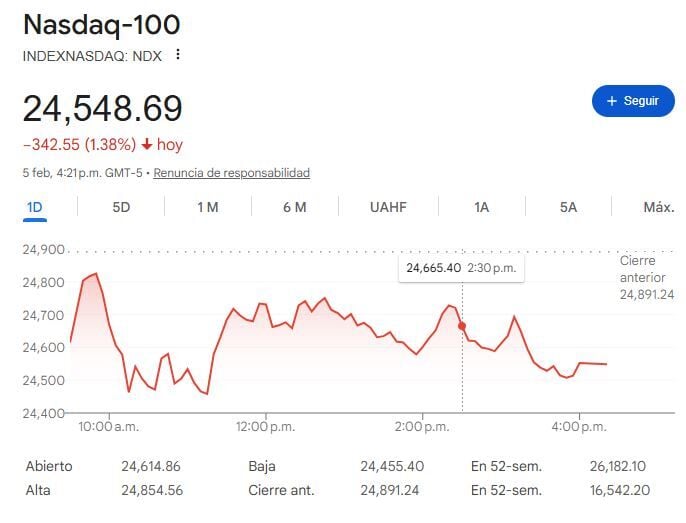686x523 pixels.
Task: Show the Máx. full-history chart
Action: (658, 207)
